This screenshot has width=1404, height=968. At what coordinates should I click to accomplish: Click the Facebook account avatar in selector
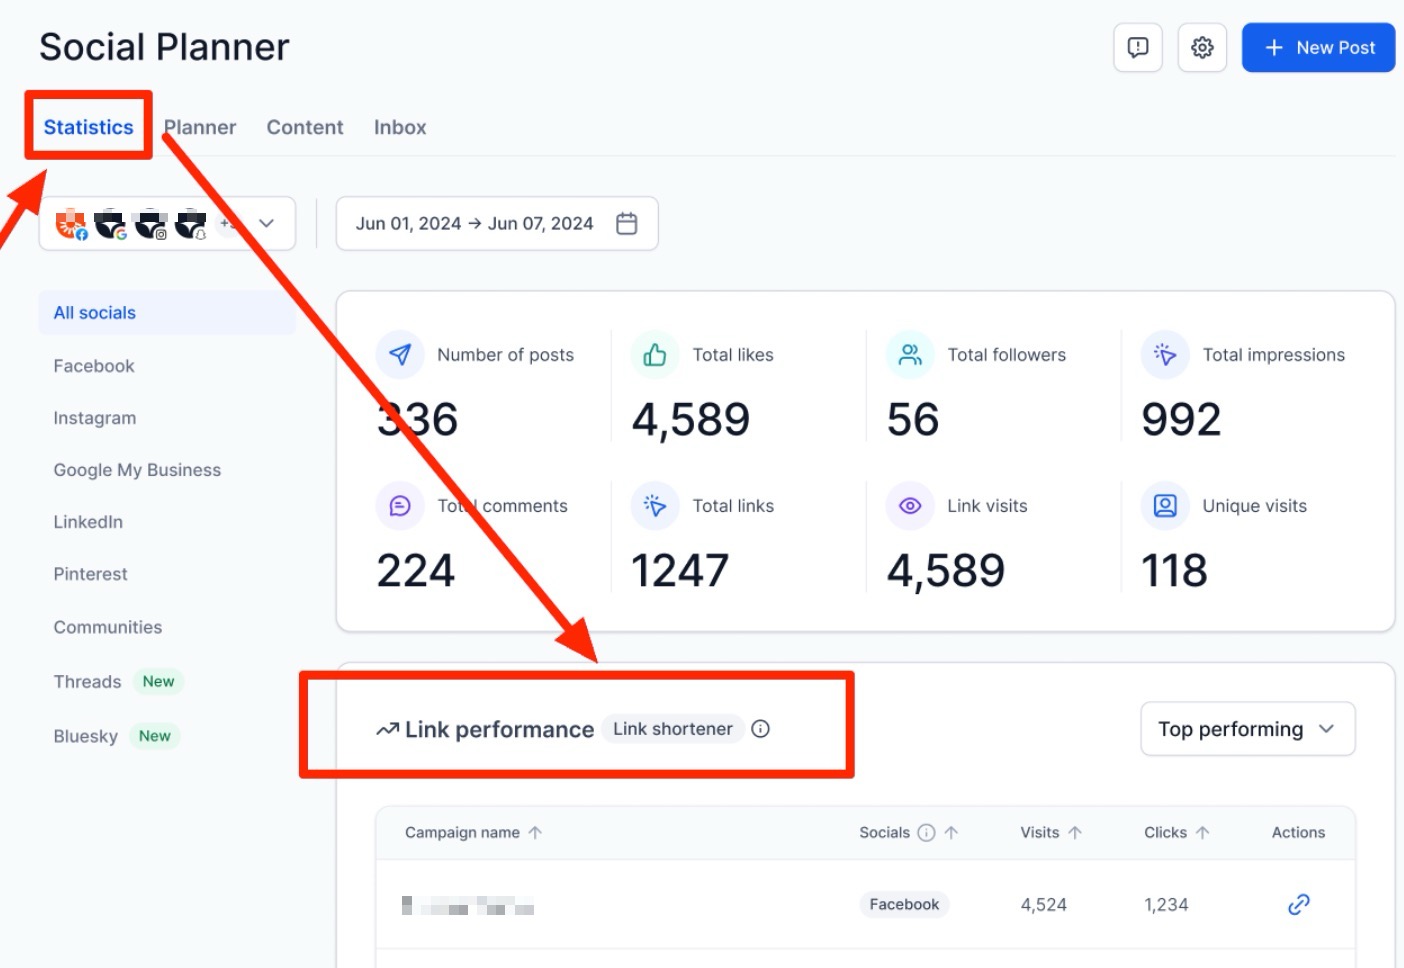click(71, 225)
